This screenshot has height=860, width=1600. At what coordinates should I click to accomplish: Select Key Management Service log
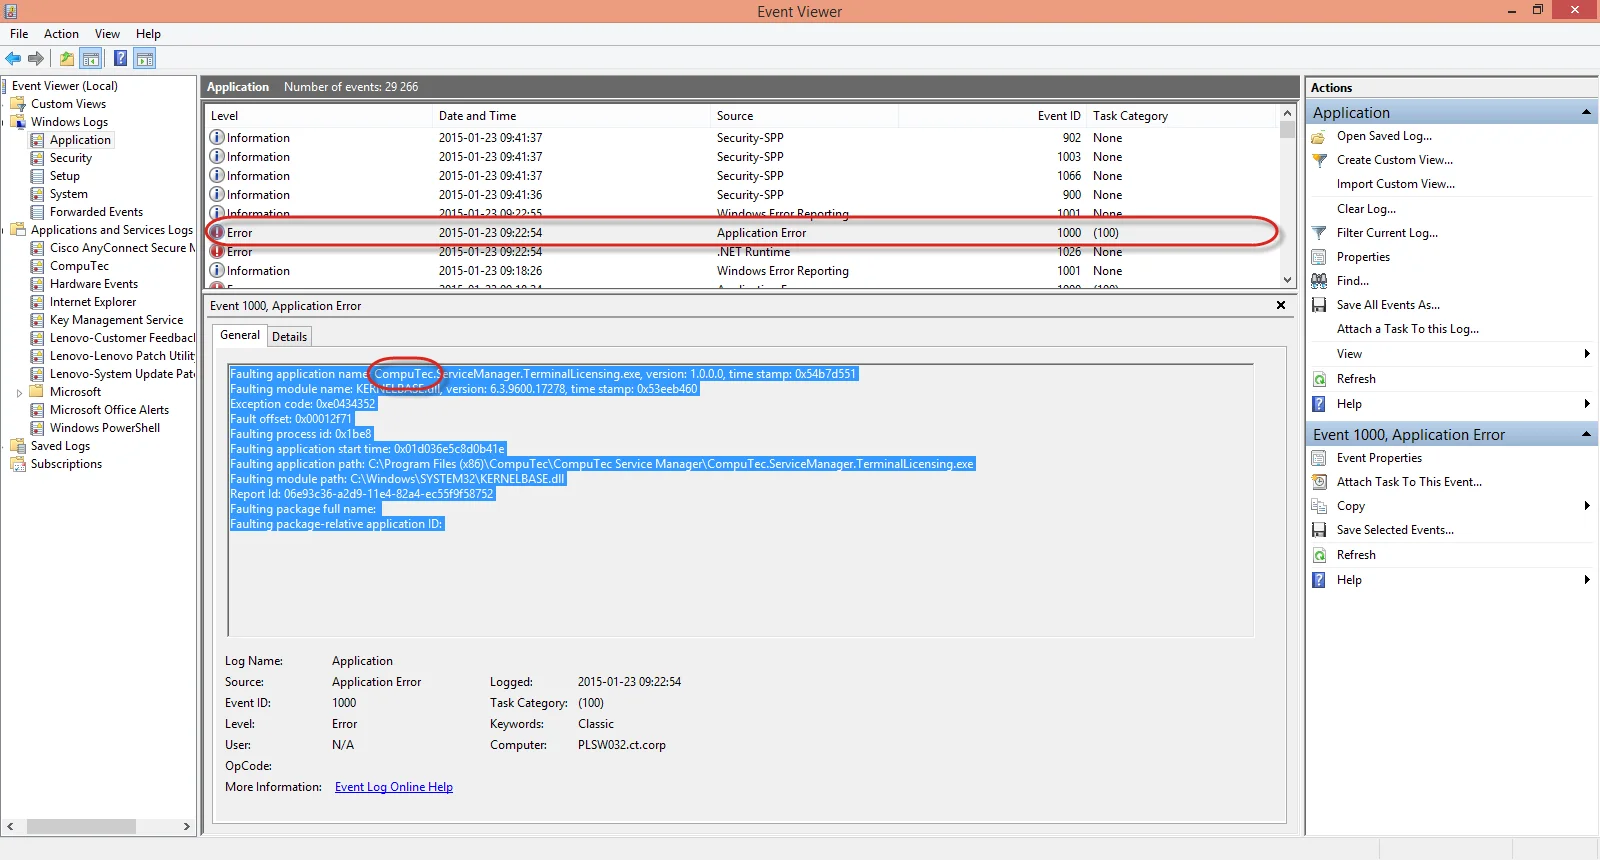point(116,320)
